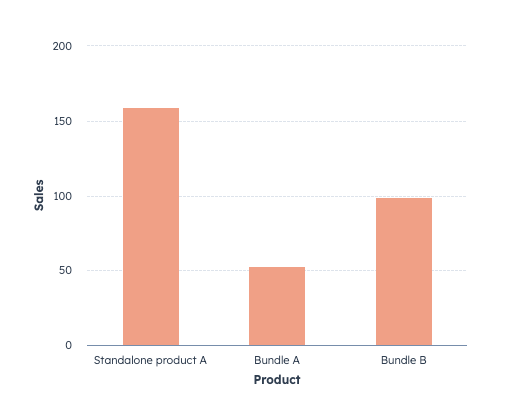Select the Standalone product A axis label
The height and width of the screenshot is (400, 520).
click(x=150, y=360)
